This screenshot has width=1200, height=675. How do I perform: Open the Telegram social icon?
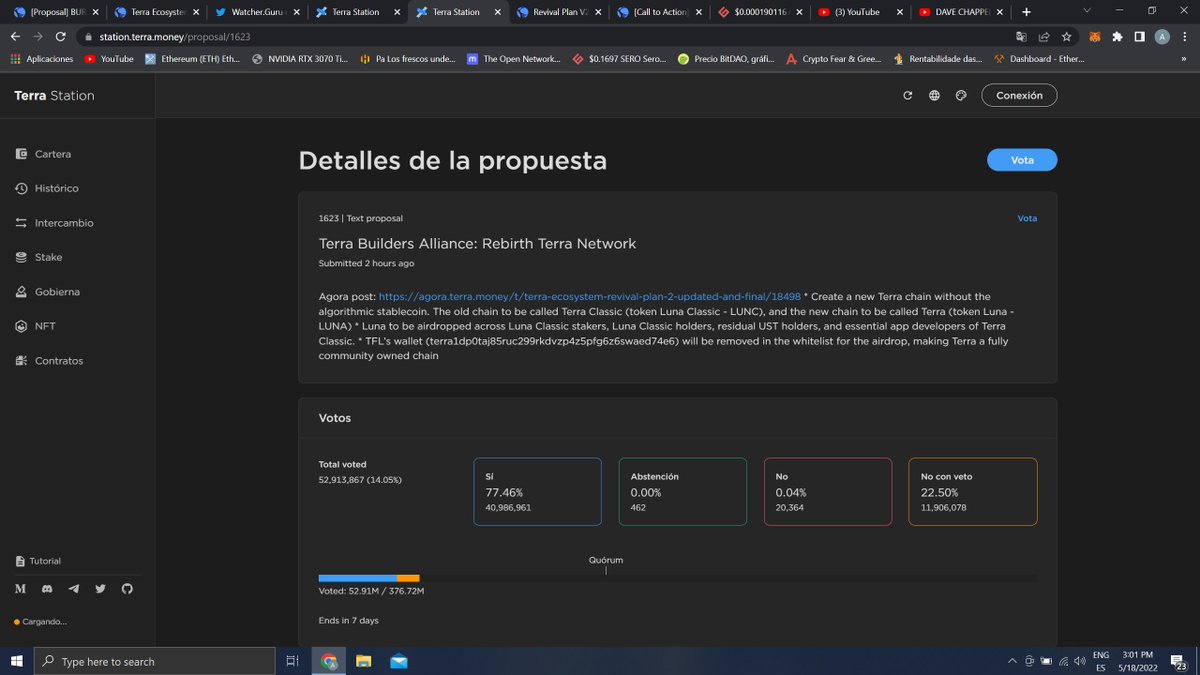click(x=73, y=589)
